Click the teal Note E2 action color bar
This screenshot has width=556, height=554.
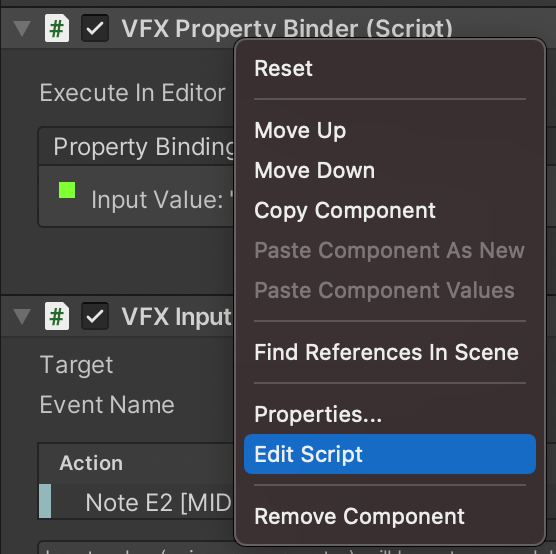tap(45, 501)
